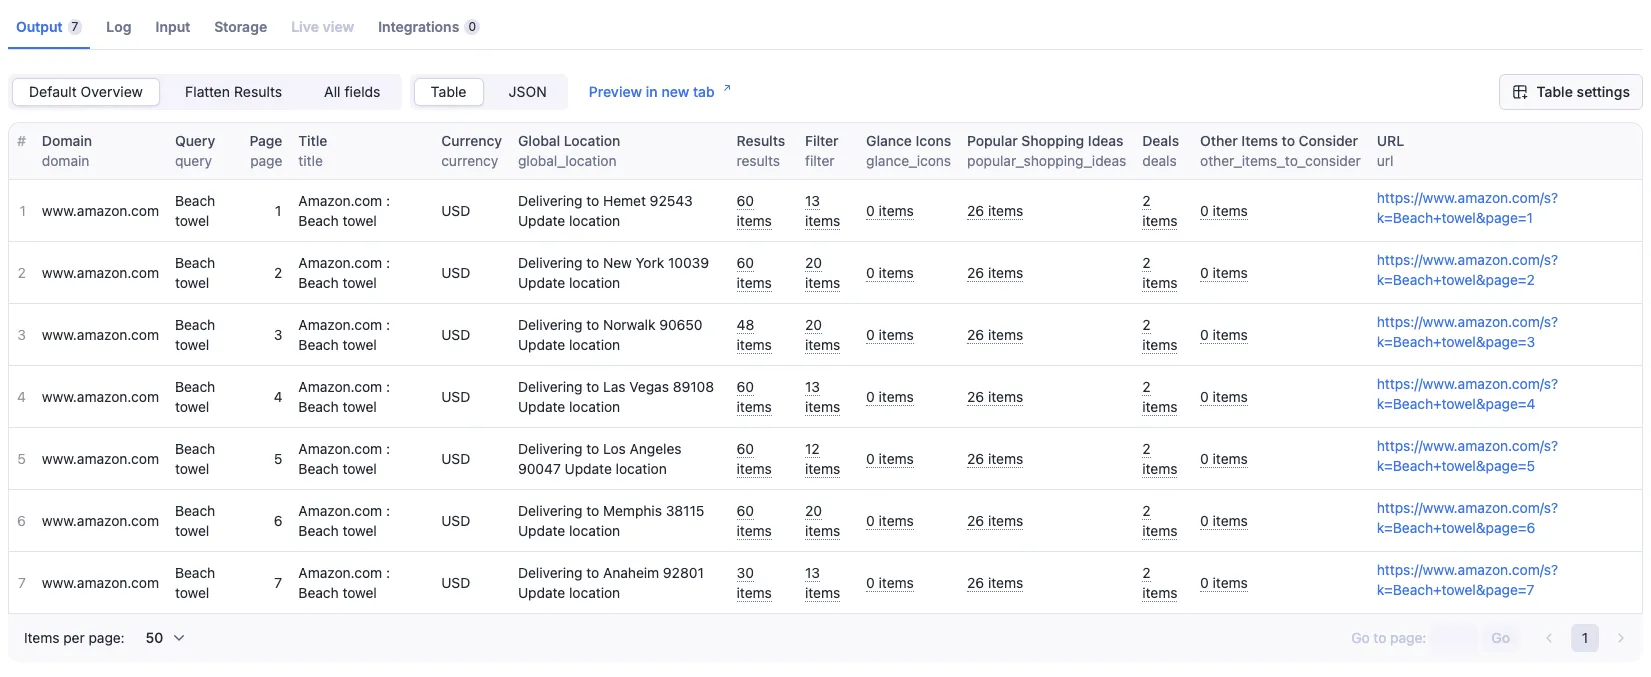Open URL ending with page=4
The height and width of the screenshot is (677, 1651).
(1467, 394)
